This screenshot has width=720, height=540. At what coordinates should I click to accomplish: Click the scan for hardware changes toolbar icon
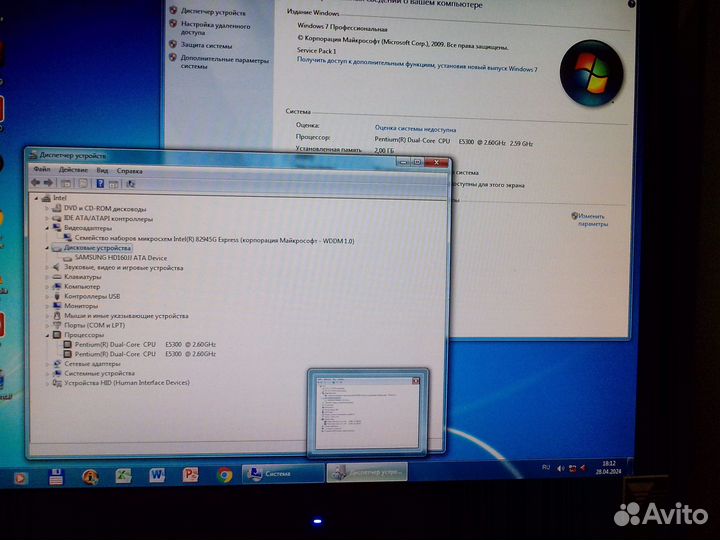point(131,184)
